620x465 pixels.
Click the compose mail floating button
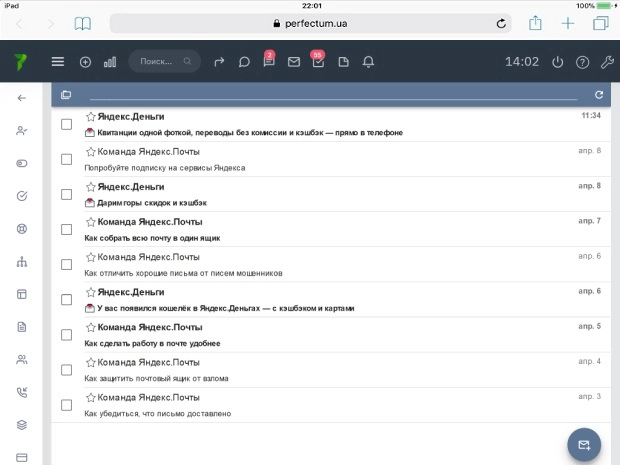[x=584, y=444]
